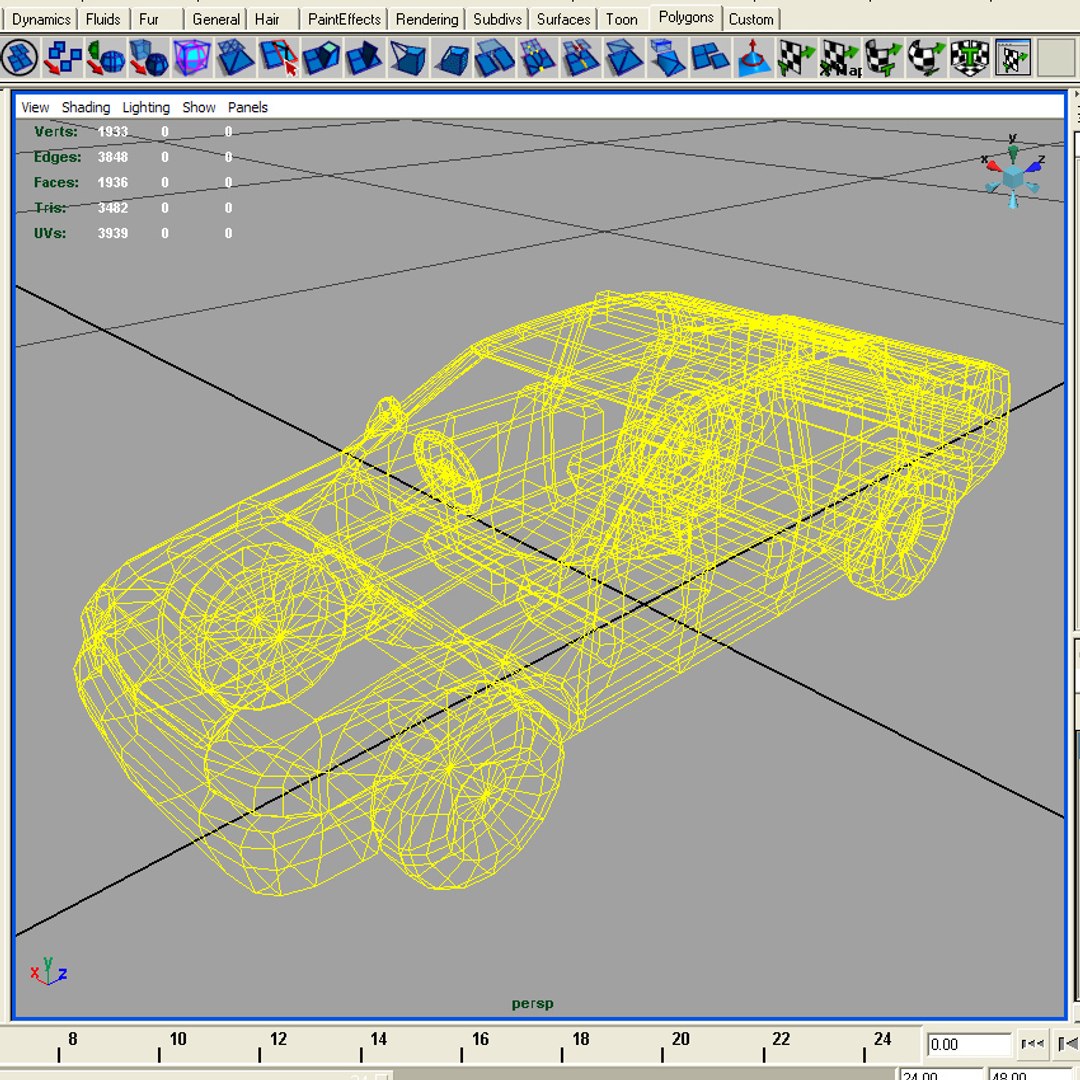
Task: Click the cube-to-point wedge shelf icon
Action: pyautogui.click(x=408, y=58)
